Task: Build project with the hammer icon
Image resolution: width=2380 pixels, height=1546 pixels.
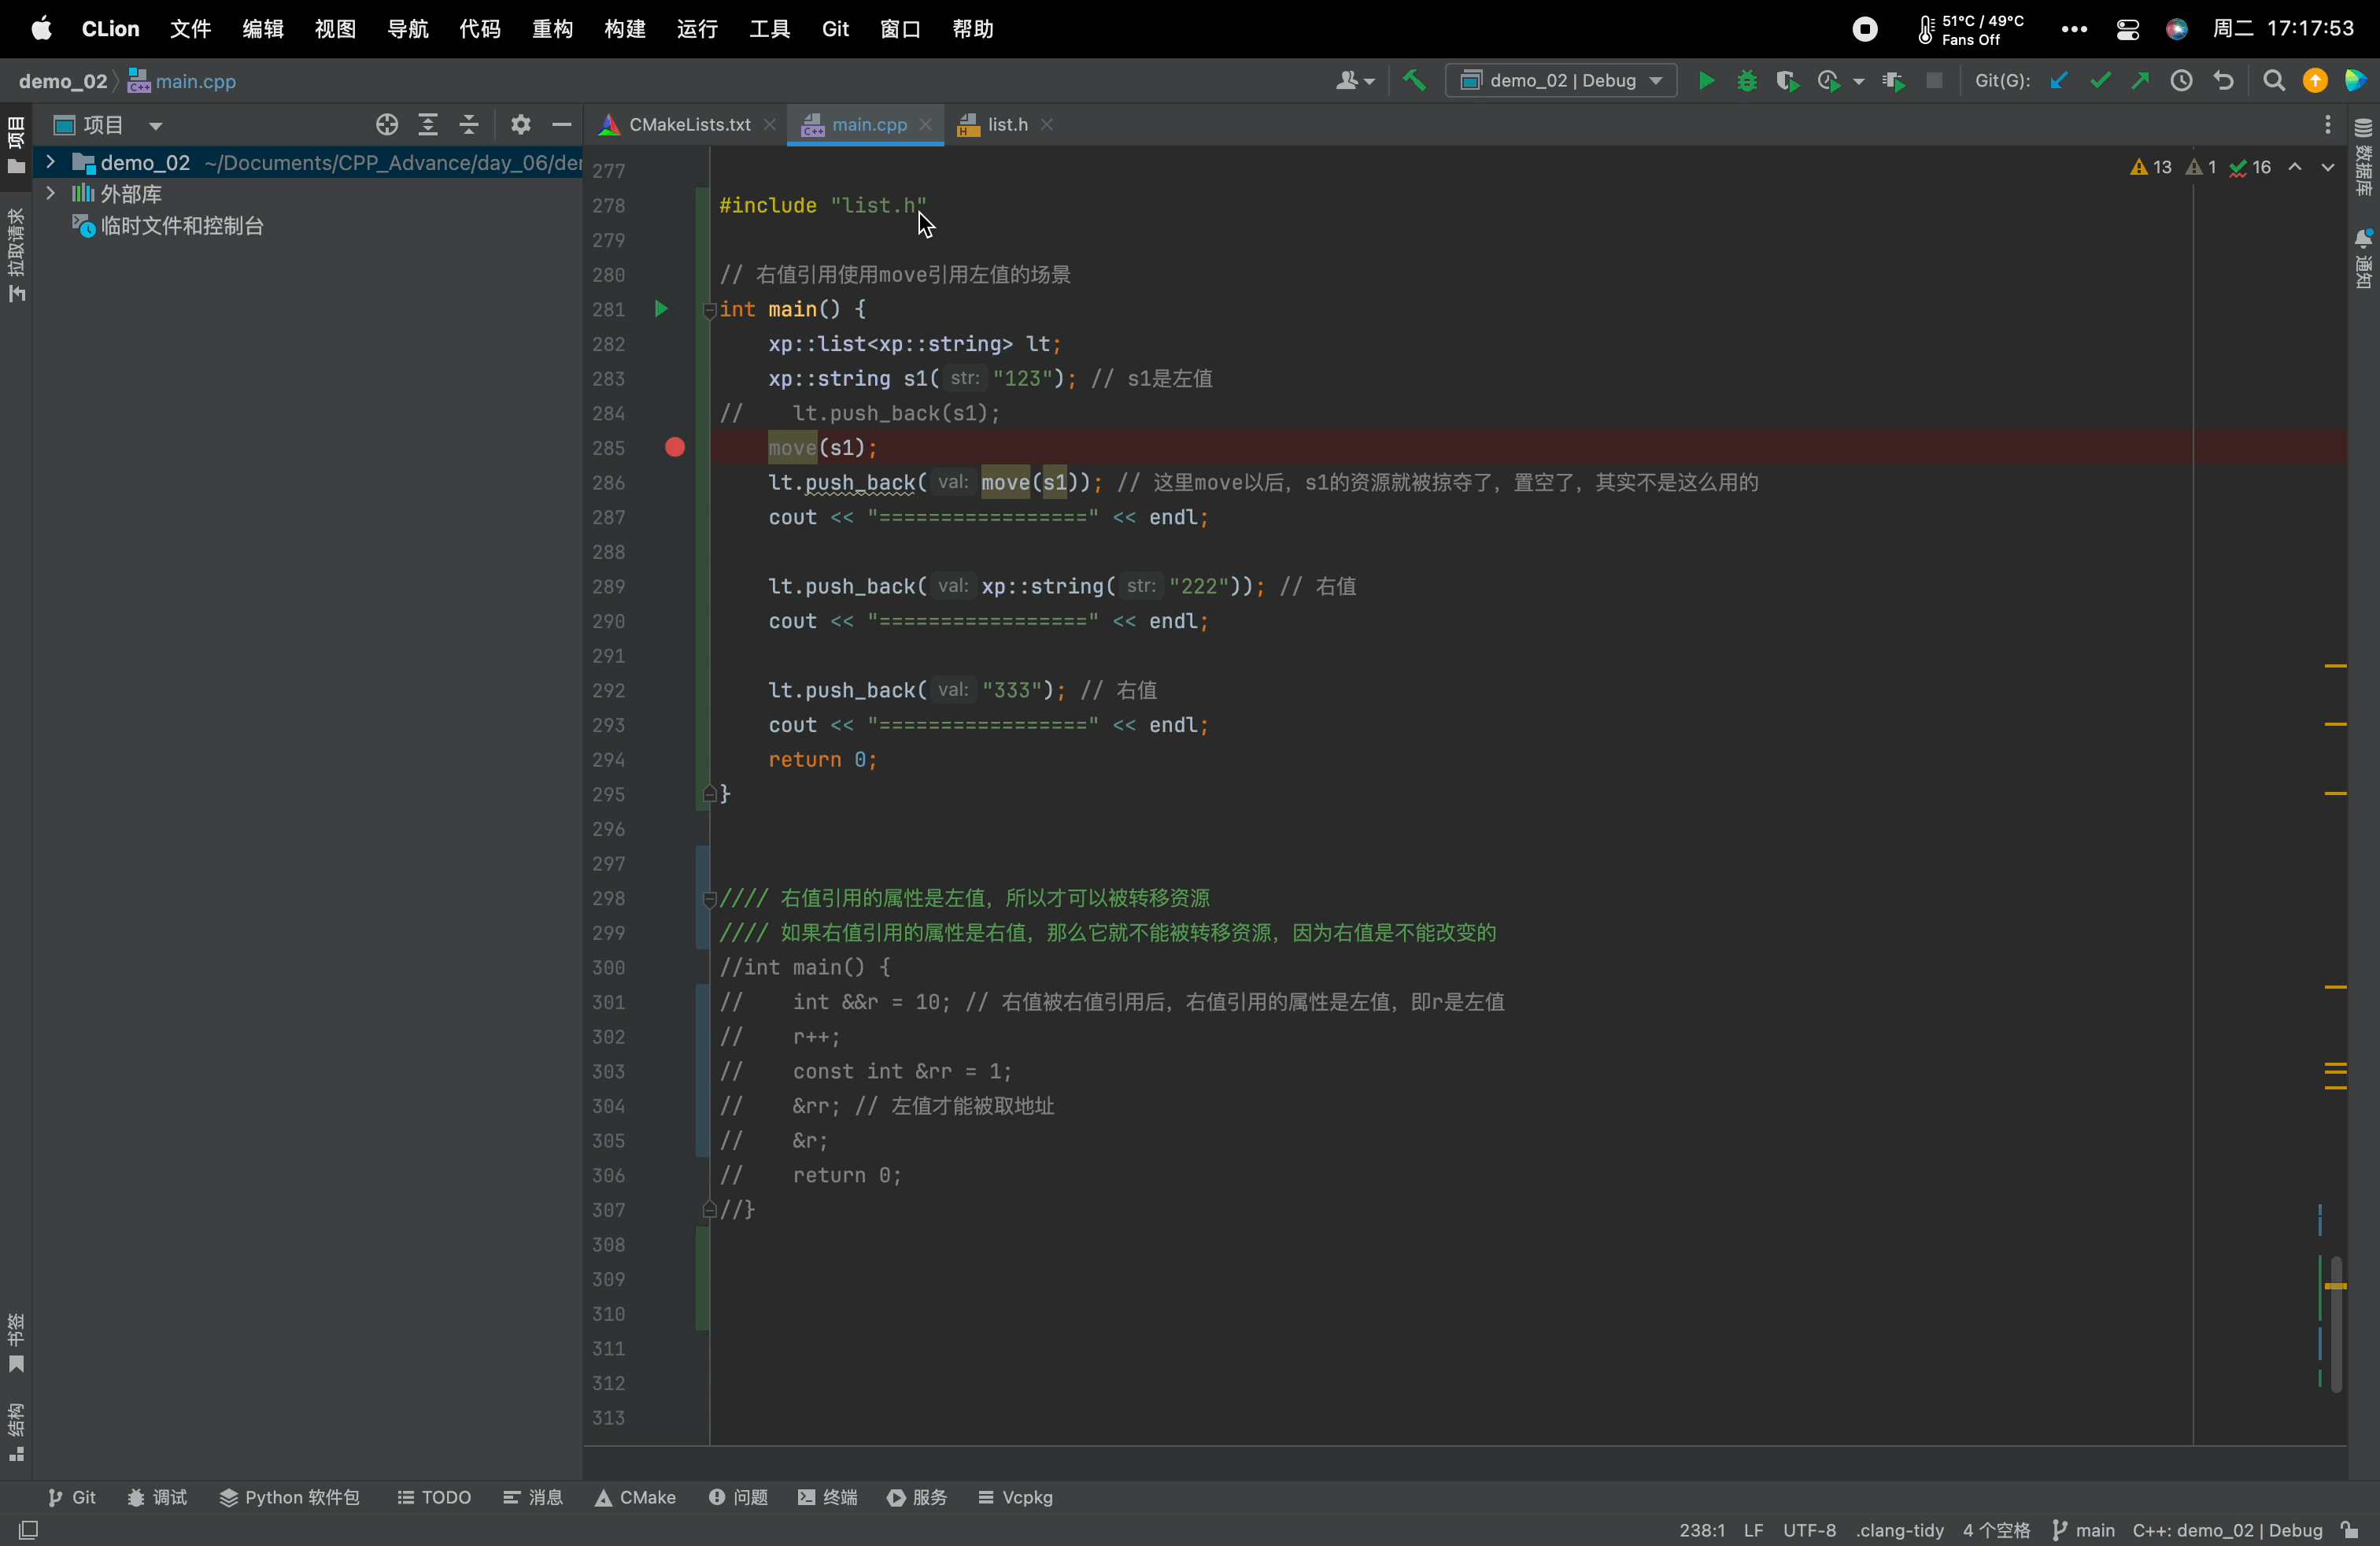Action: [x=1414, y=81]
